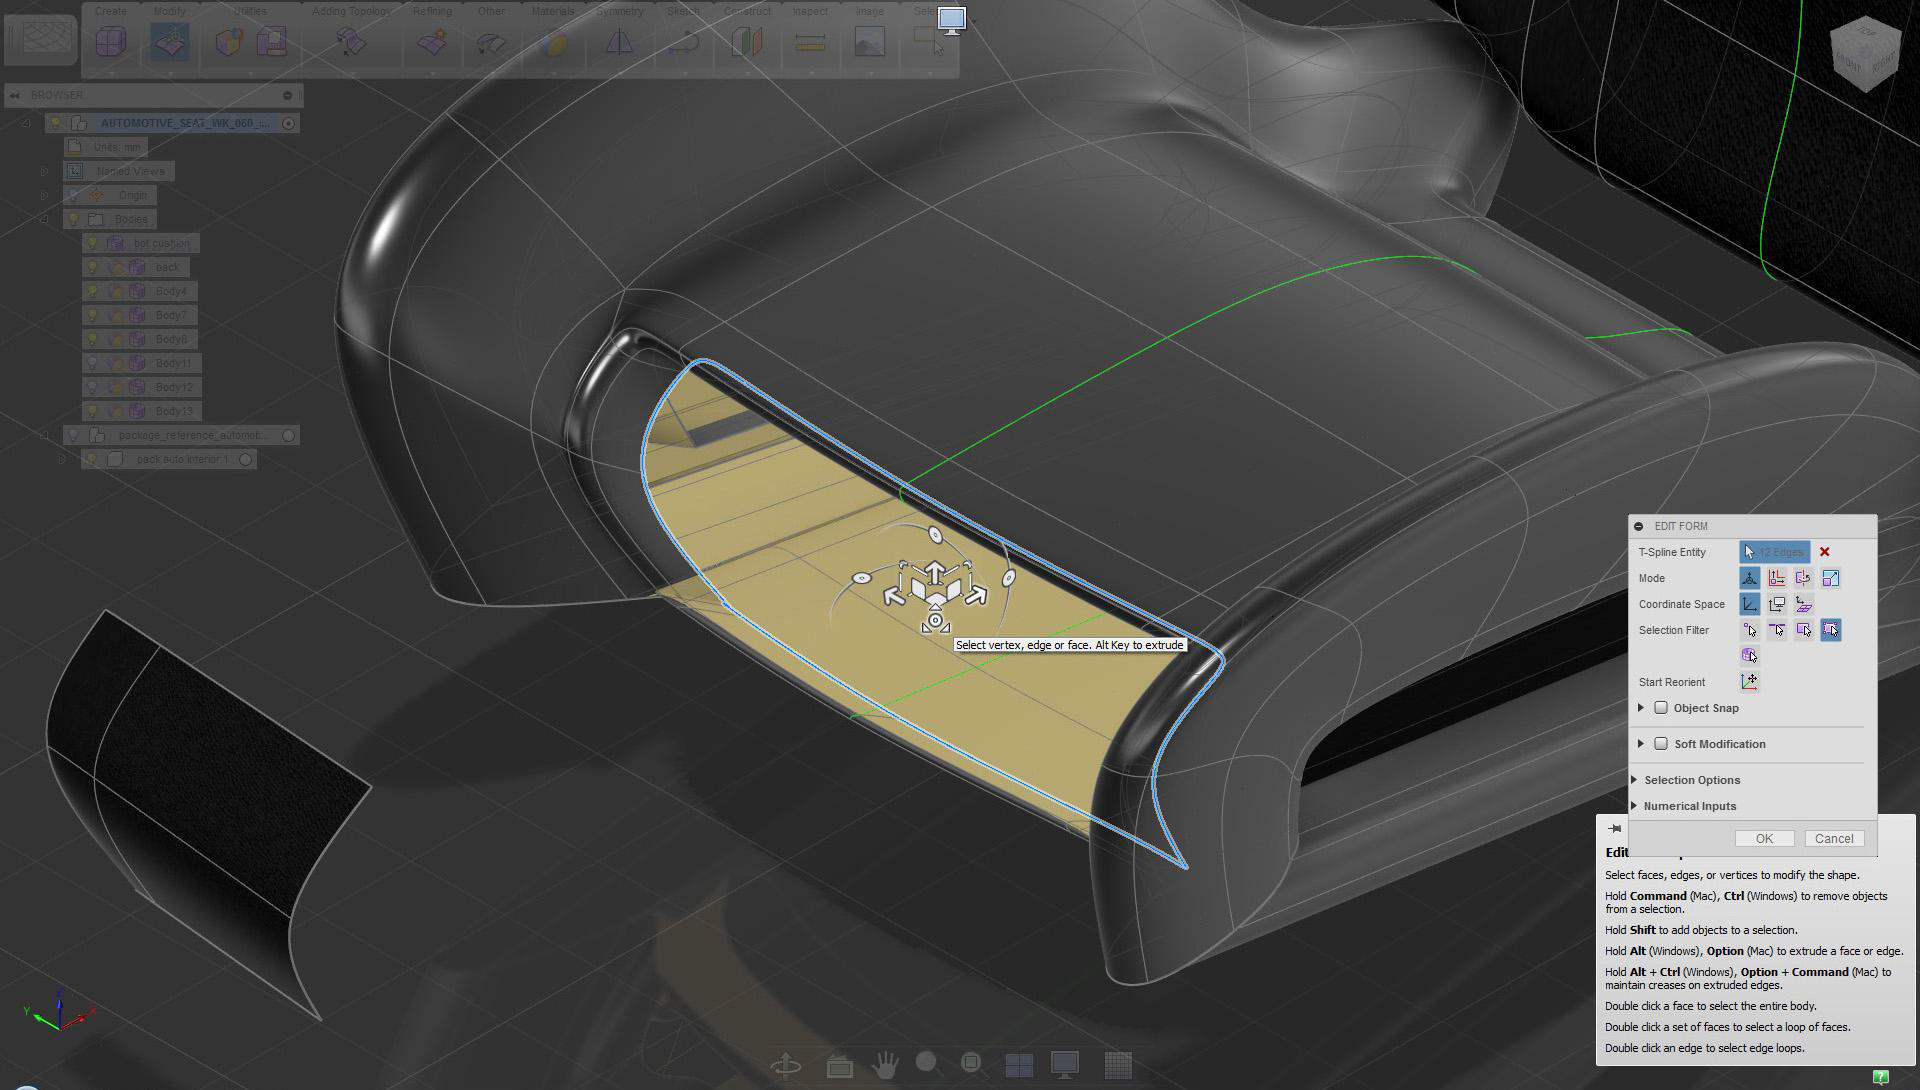Screen dimensions: 1920x1090
Task: Cancel the Edit Form dialog
Action: pyautogui.click(x=1833, y=839)
